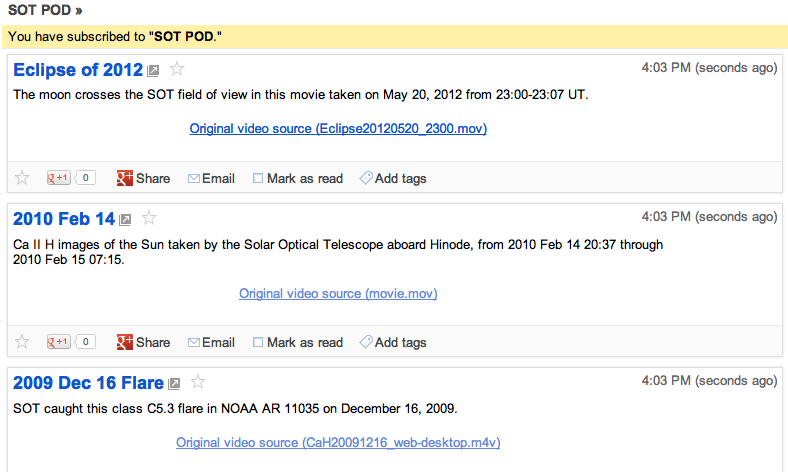Star the Eclipse of 2012 title

(x=177, y=69)
